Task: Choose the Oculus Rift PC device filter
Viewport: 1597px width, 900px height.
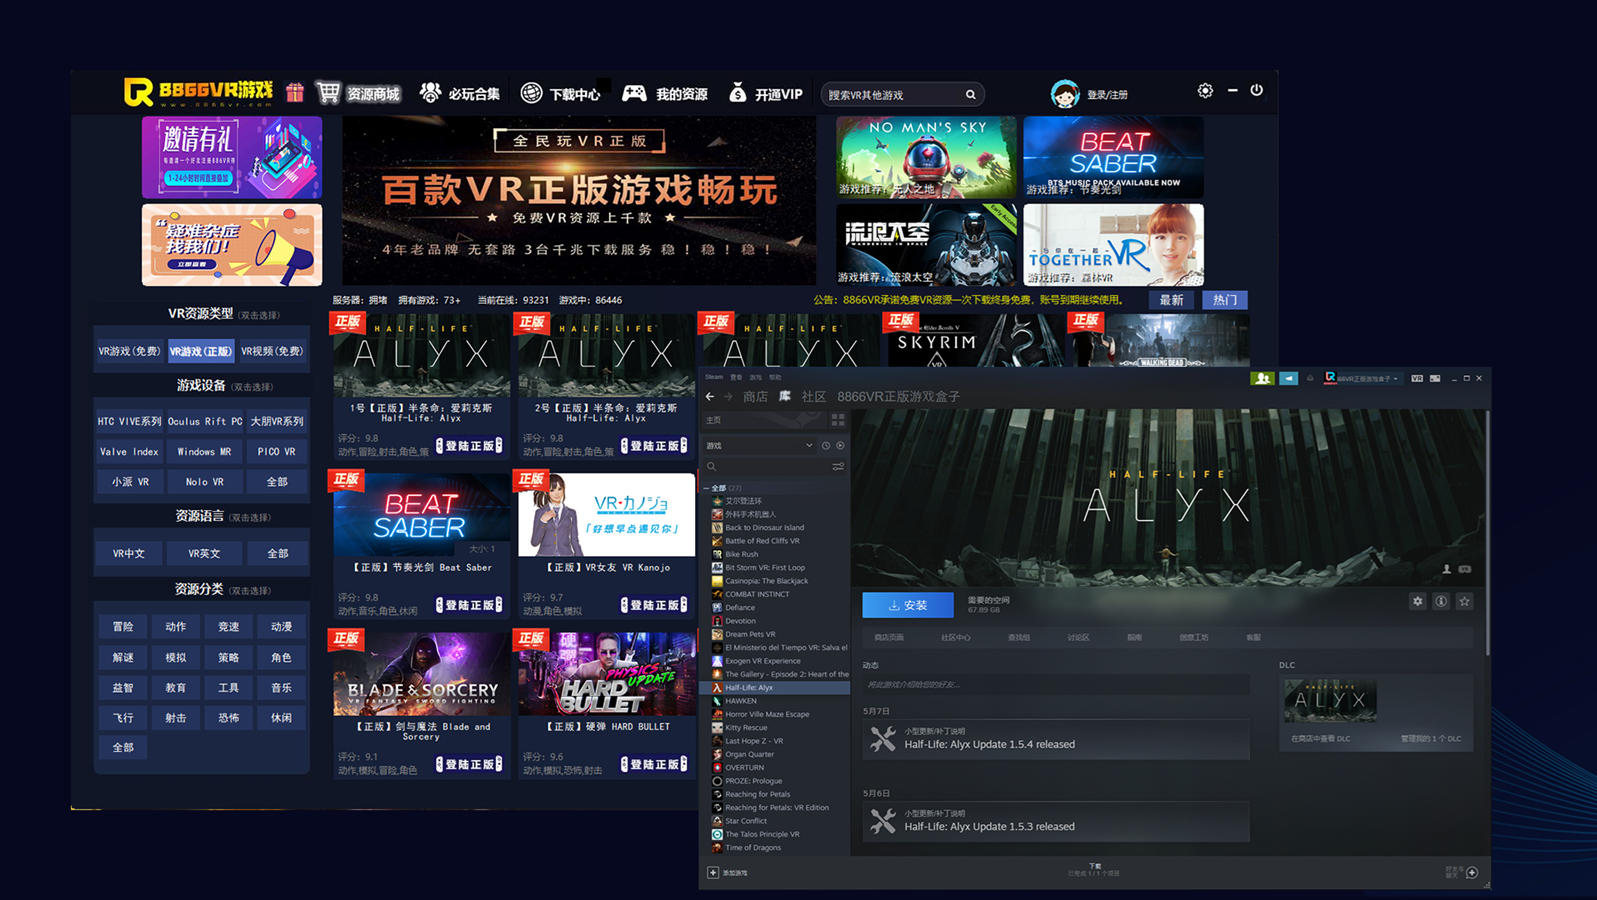Action: tap(204, 421)
